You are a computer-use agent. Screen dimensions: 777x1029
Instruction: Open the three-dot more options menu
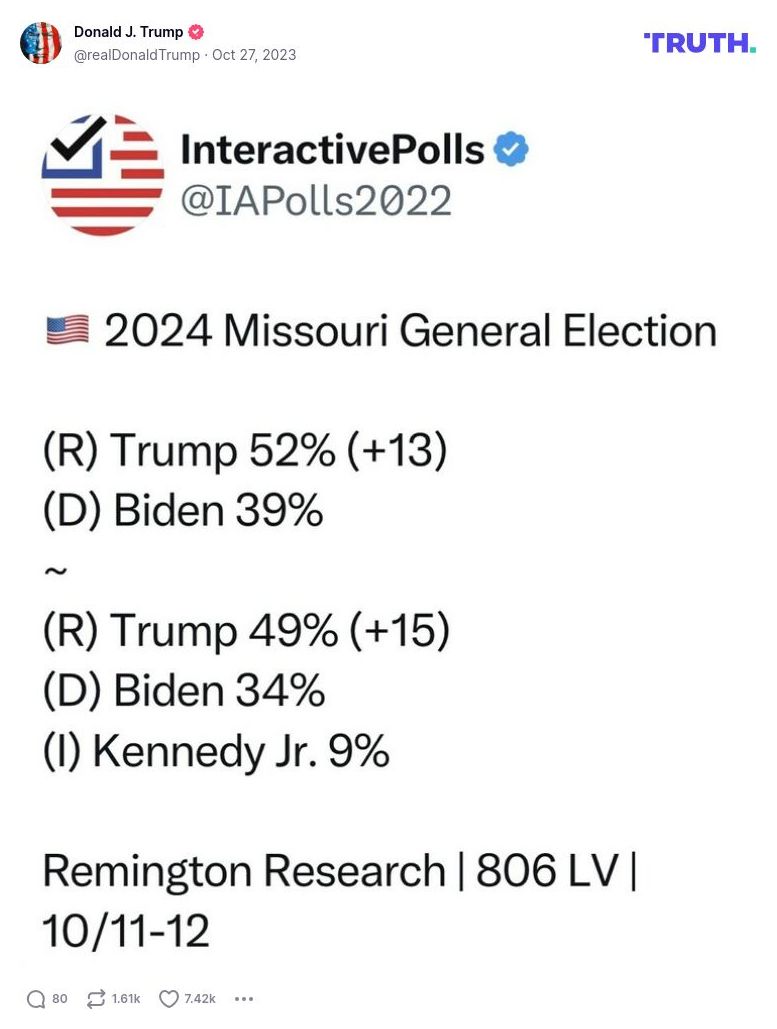[x=244, y=999]
